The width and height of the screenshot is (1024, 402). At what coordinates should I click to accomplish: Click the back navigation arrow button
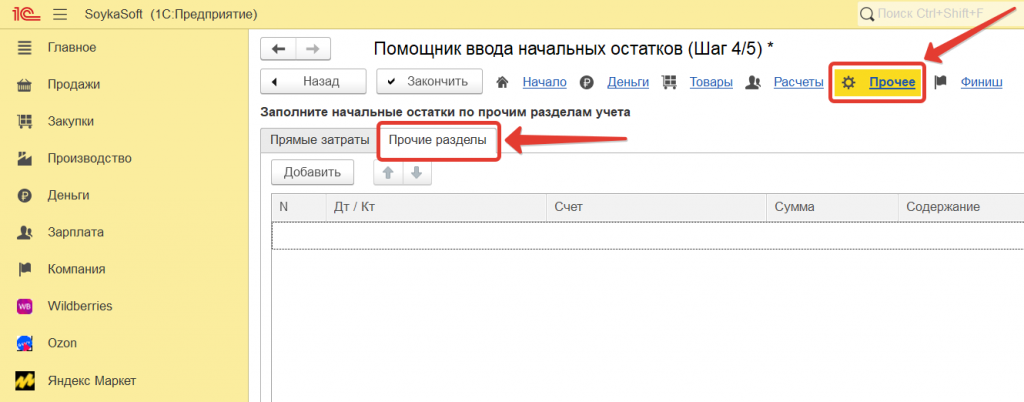pos(278,49)
